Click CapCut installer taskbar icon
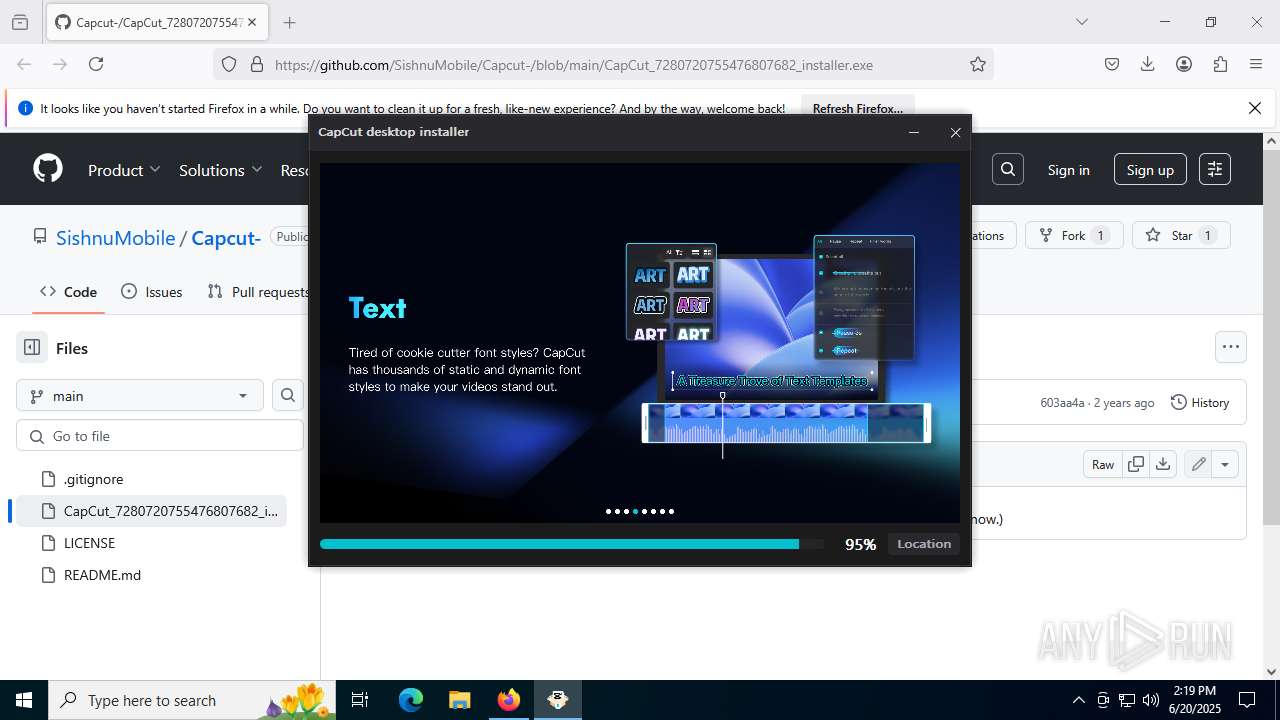Viewport: 1280px width, 720px height. tap(558, 700)
